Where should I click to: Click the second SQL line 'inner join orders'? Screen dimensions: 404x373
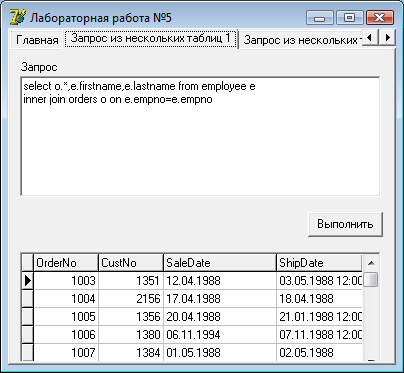(x=118, y=99)
